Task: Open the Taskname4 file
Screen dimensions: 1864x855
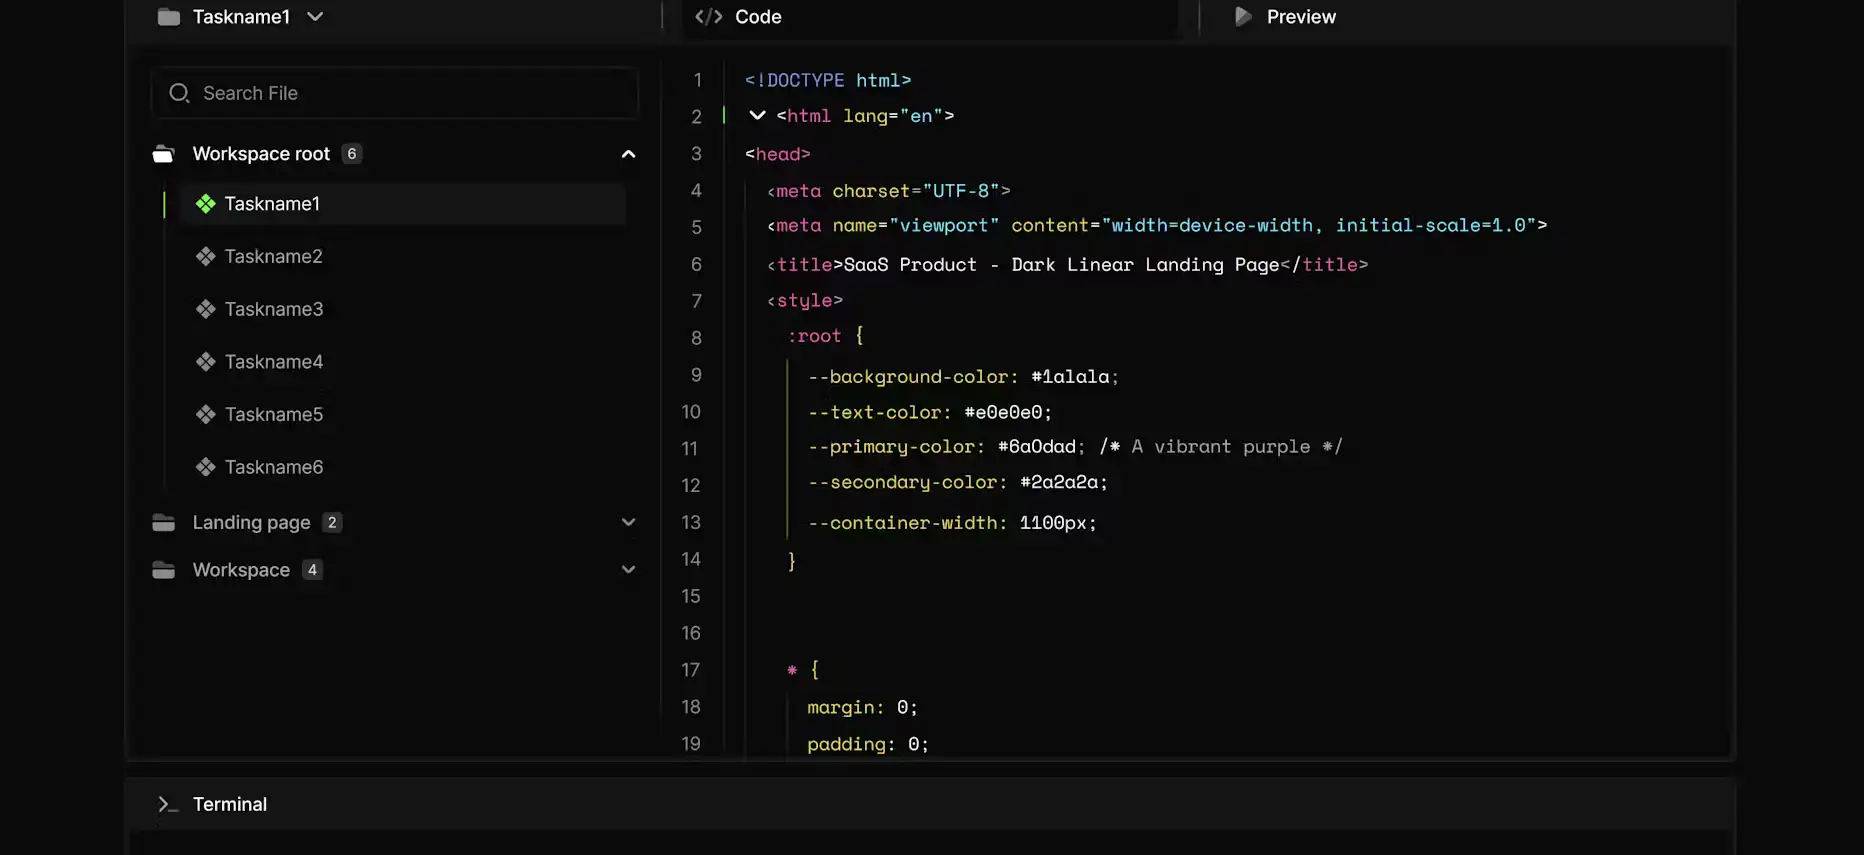Action: 273,362
